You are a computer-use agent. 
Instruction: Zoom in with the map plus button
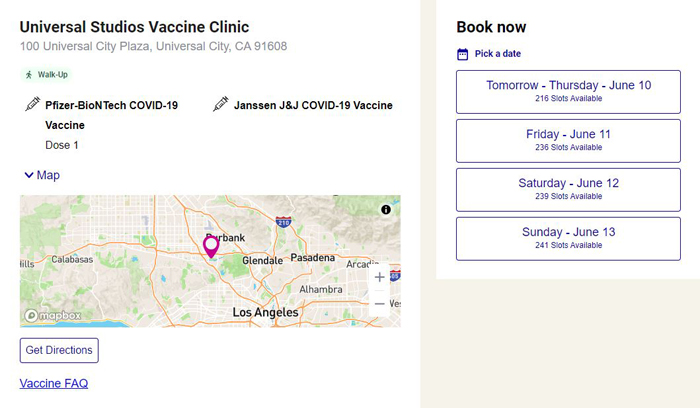[379, 277]
